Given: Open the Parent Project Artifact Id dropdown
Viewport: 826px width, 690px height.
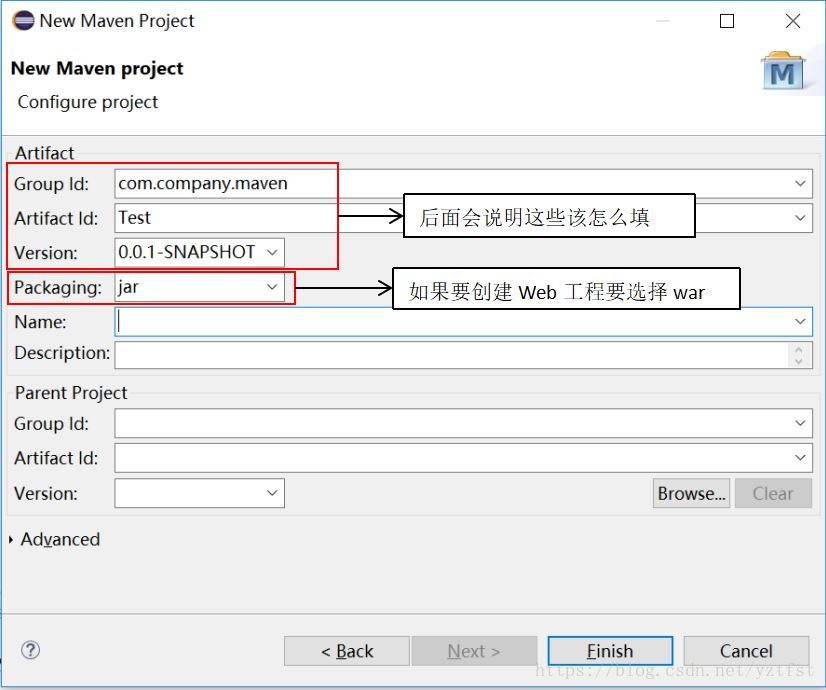Looking at the screenshot, I should pos(800,458).
